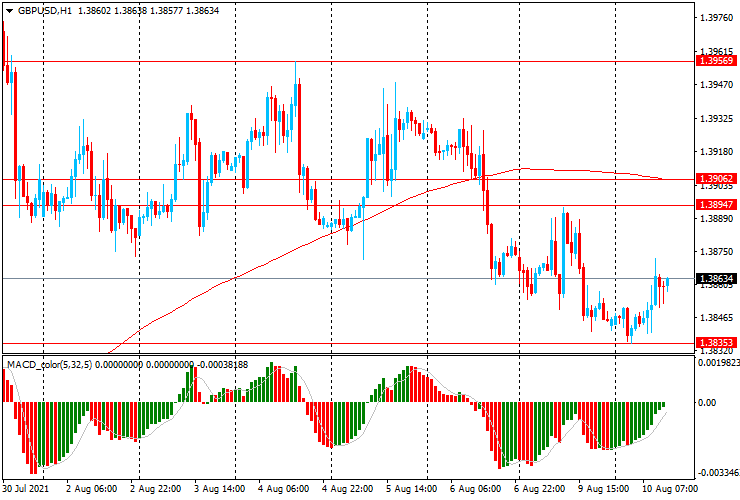Click the 1.39180 price scale value

pyautogui.click(x=716, y=152)
